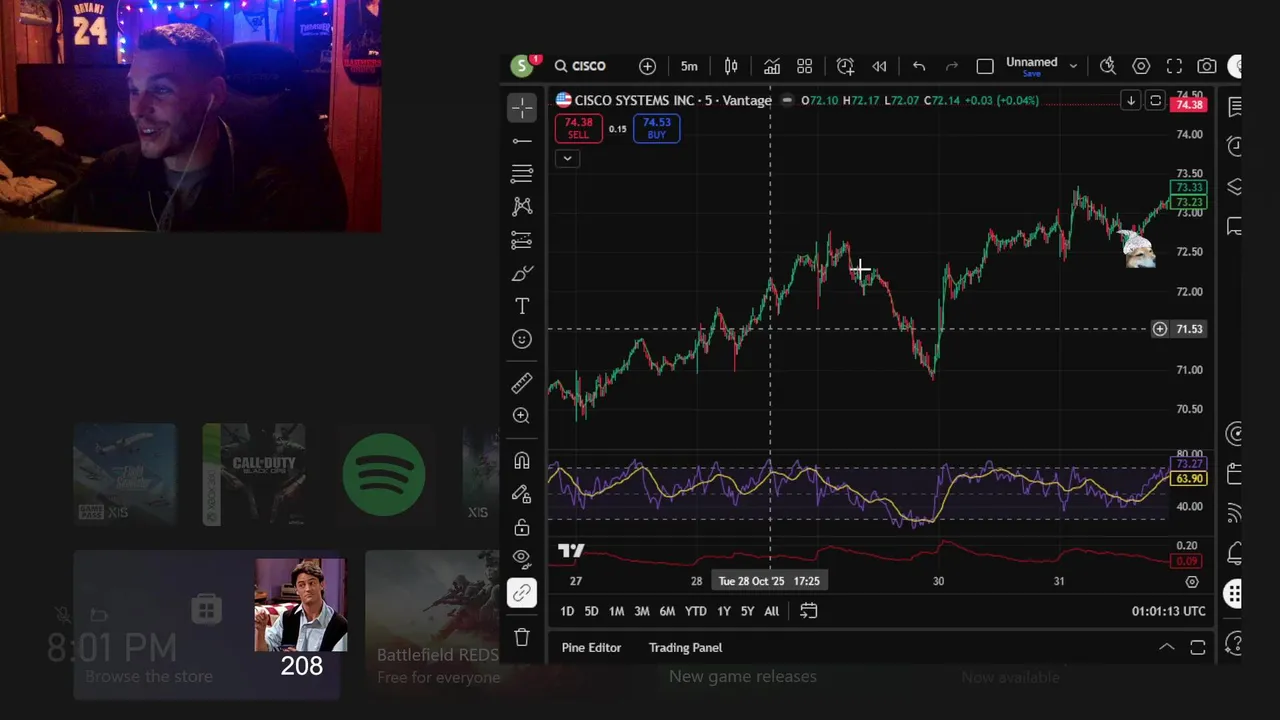This screenshot has height=720, width=1280.
Task: Create an alert with clock icon
Action: pyautogui.click(x=846, y=66)
